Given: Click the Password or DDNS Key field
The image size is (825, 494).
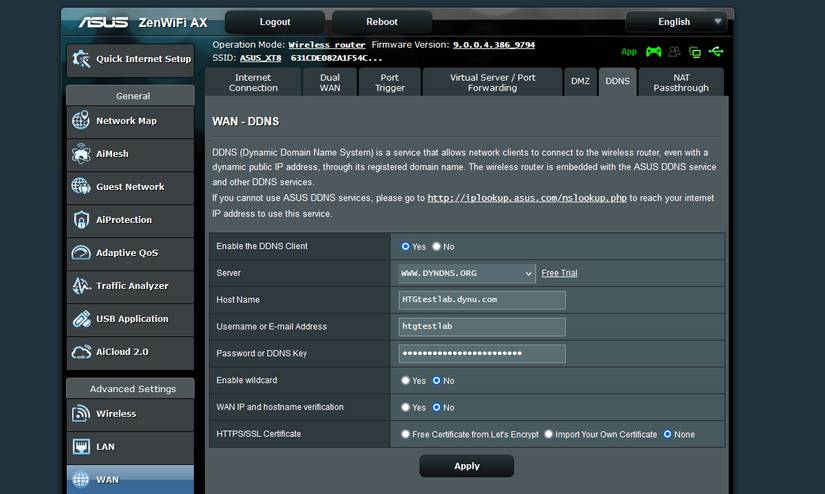Looking at the screenshot, I should pyautogui.click(x=482, y=354).
